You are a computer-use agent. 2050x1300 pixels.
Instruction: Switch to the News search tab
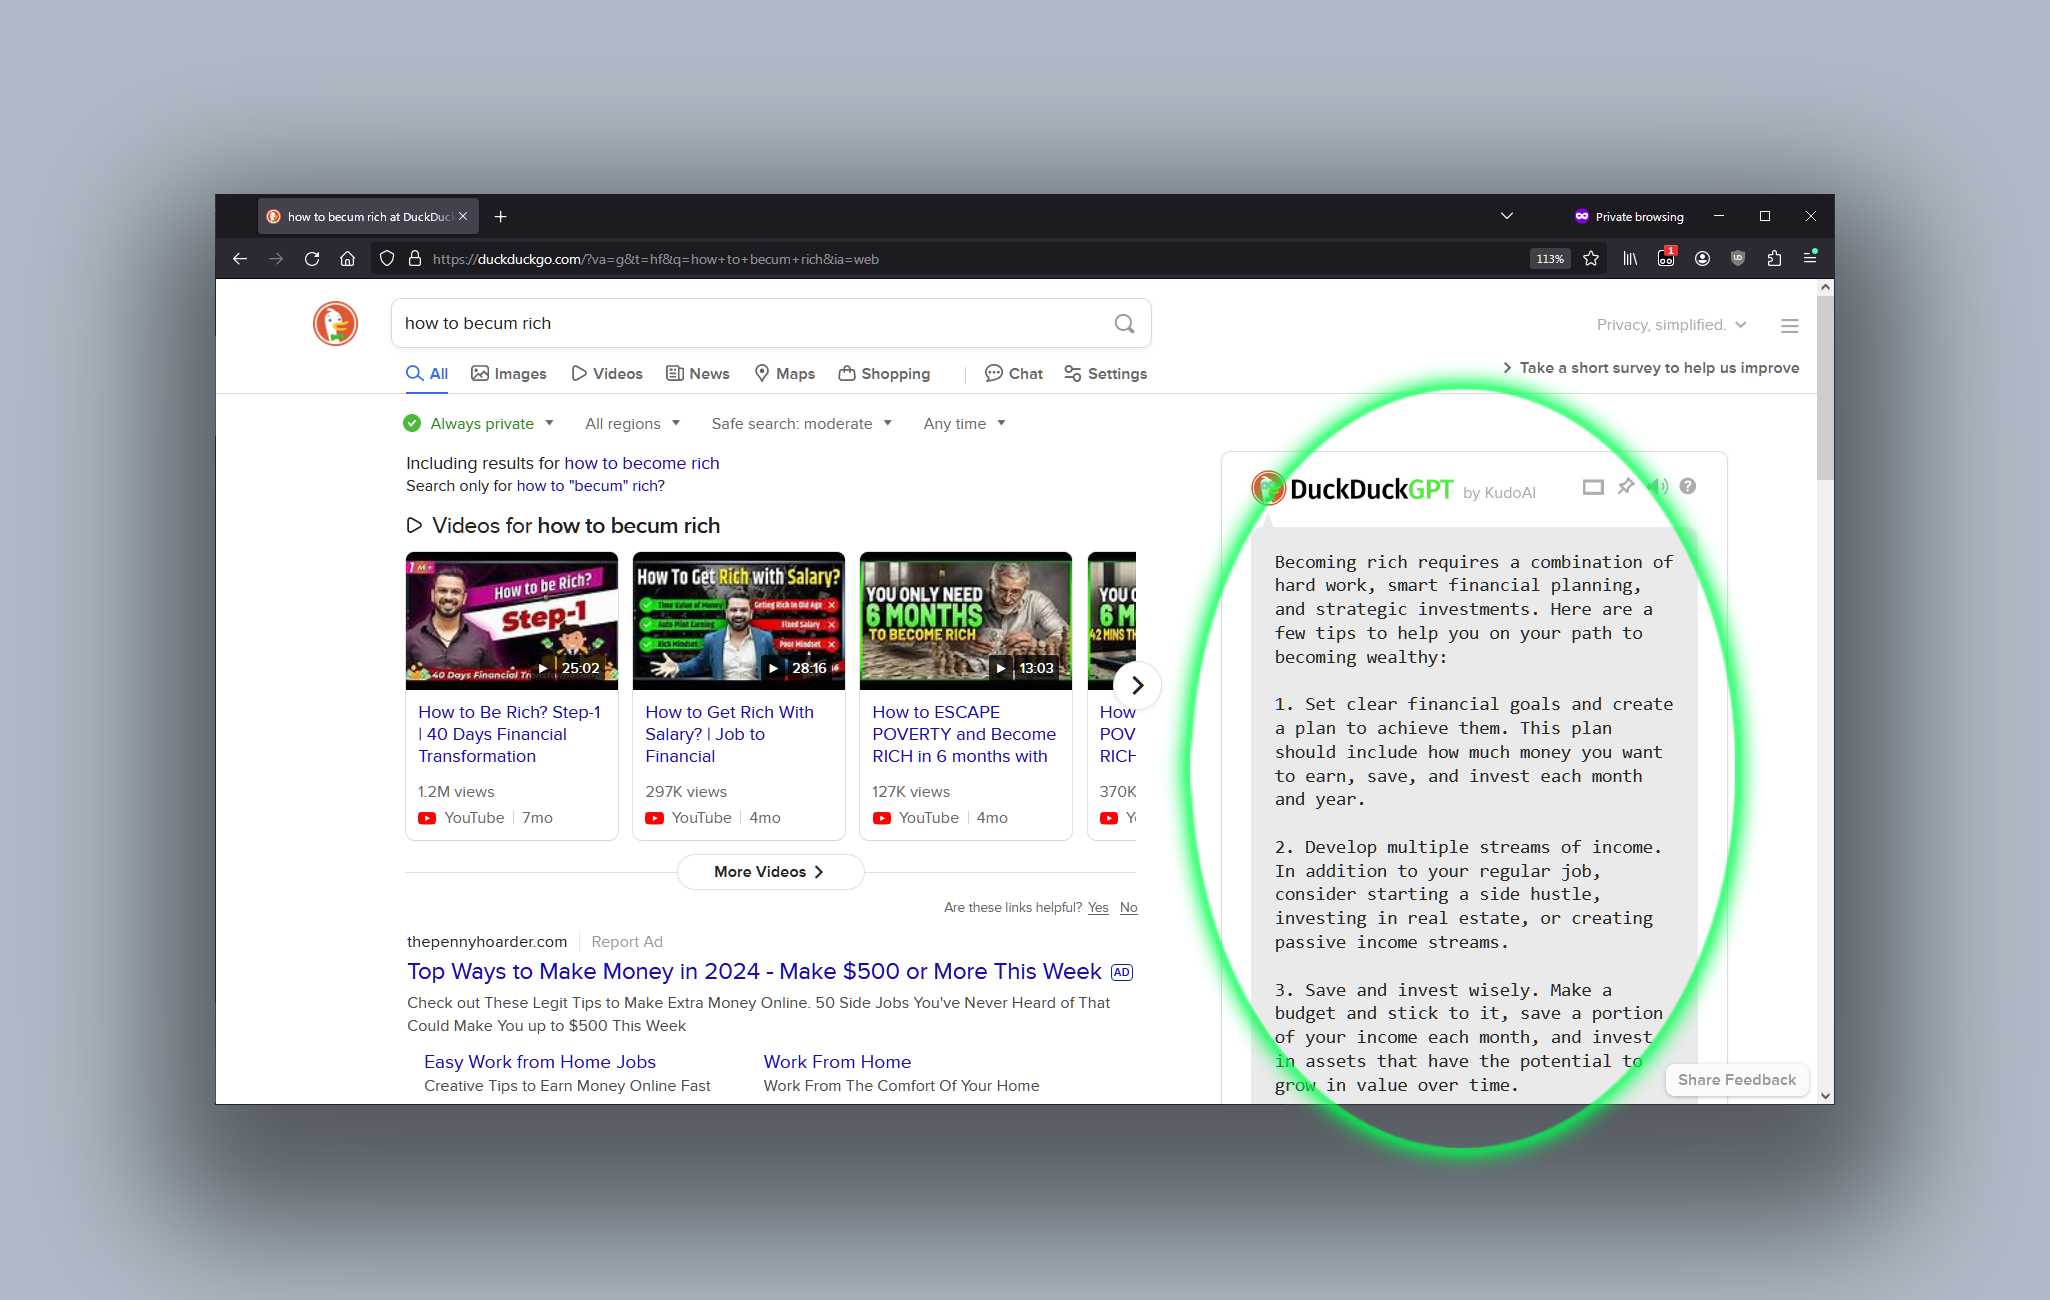(x=698, y=374)
